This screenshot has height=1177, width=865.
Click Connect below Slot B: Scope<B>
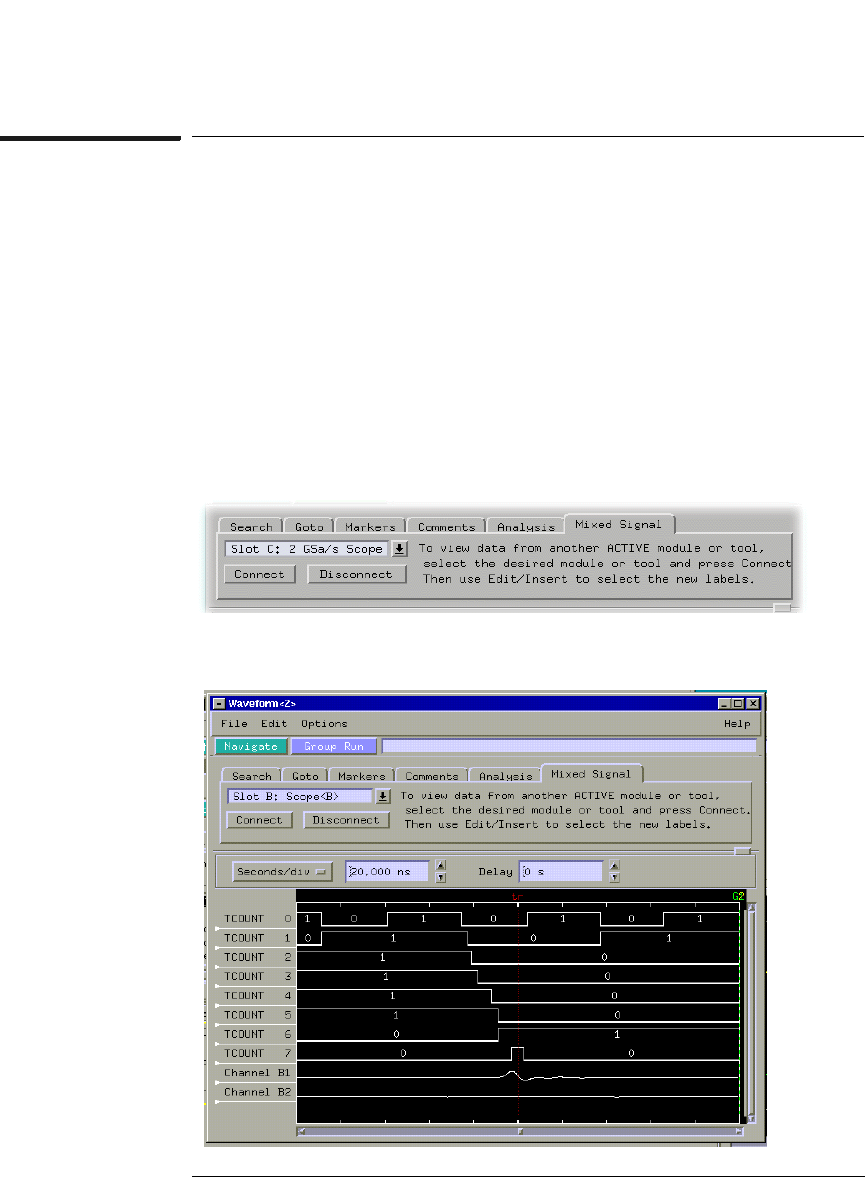(x=259, y=820)
